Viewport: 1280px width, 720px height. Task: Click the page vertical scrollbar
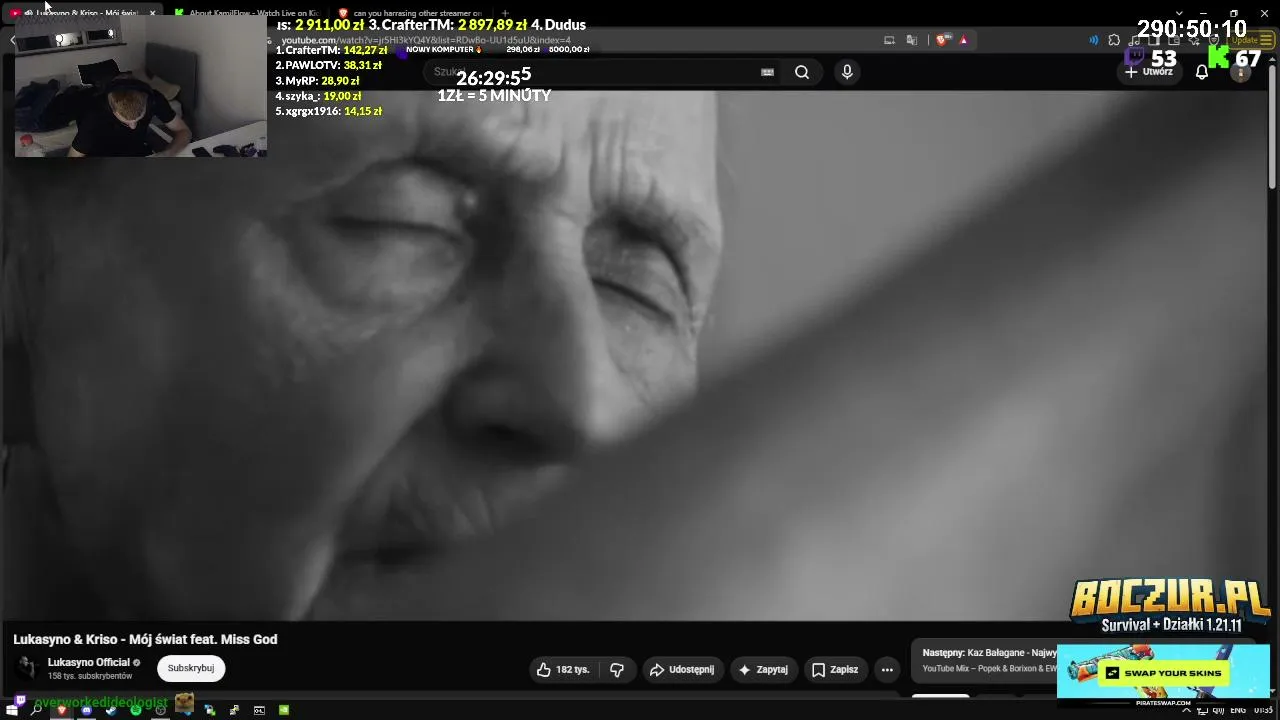1273,130
